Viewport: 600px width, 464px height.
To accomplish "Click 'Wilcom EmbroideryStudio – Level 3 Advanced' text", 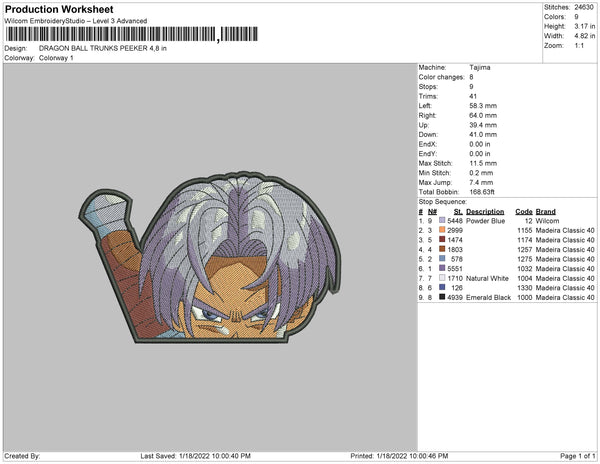I will click(x=75, y=21).
